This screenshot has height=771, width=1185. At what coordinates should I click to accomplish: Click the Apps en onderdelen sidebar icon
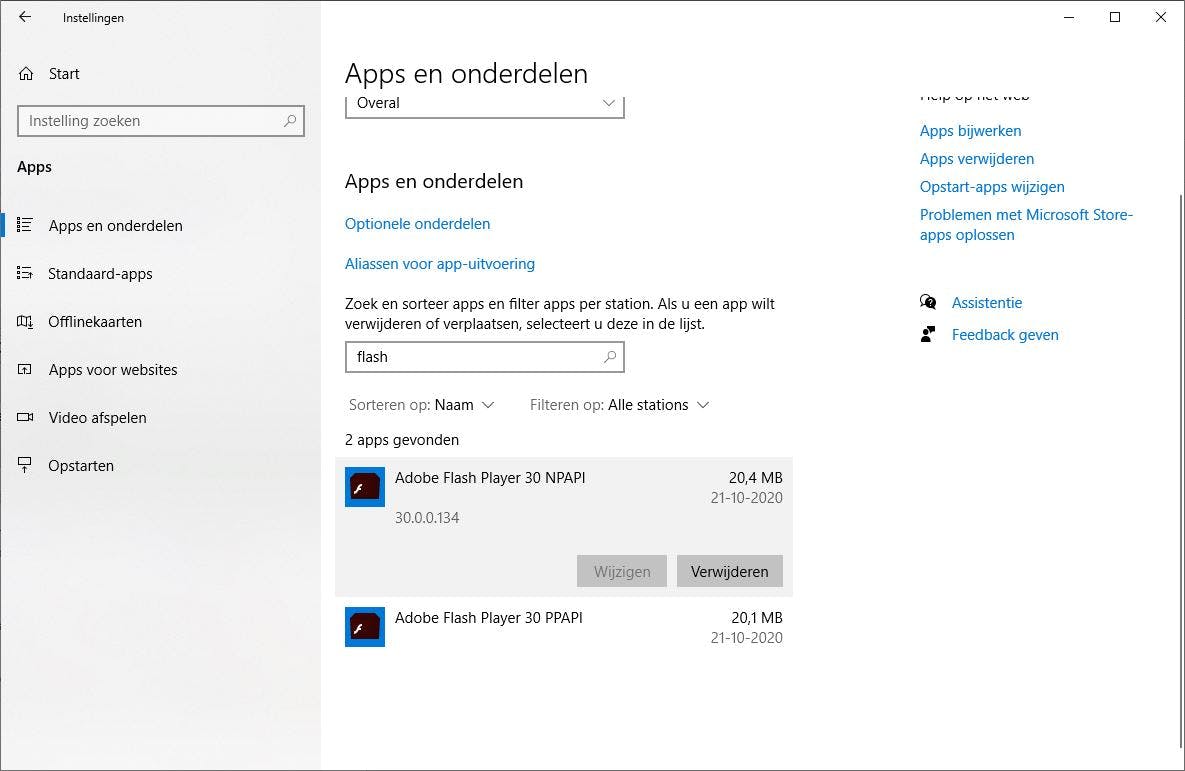25,225
